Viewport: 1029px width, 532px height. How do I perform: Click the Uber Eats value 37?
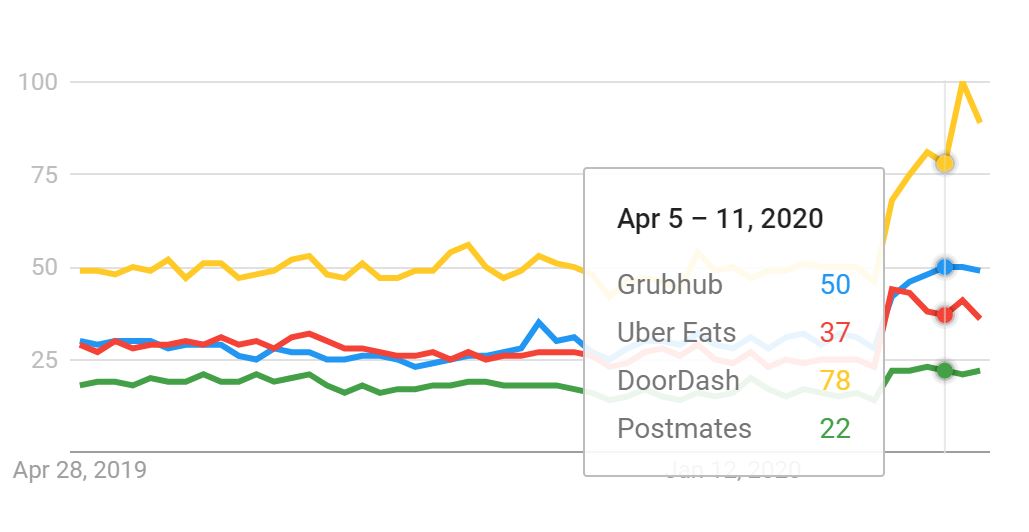click(835, 332)
